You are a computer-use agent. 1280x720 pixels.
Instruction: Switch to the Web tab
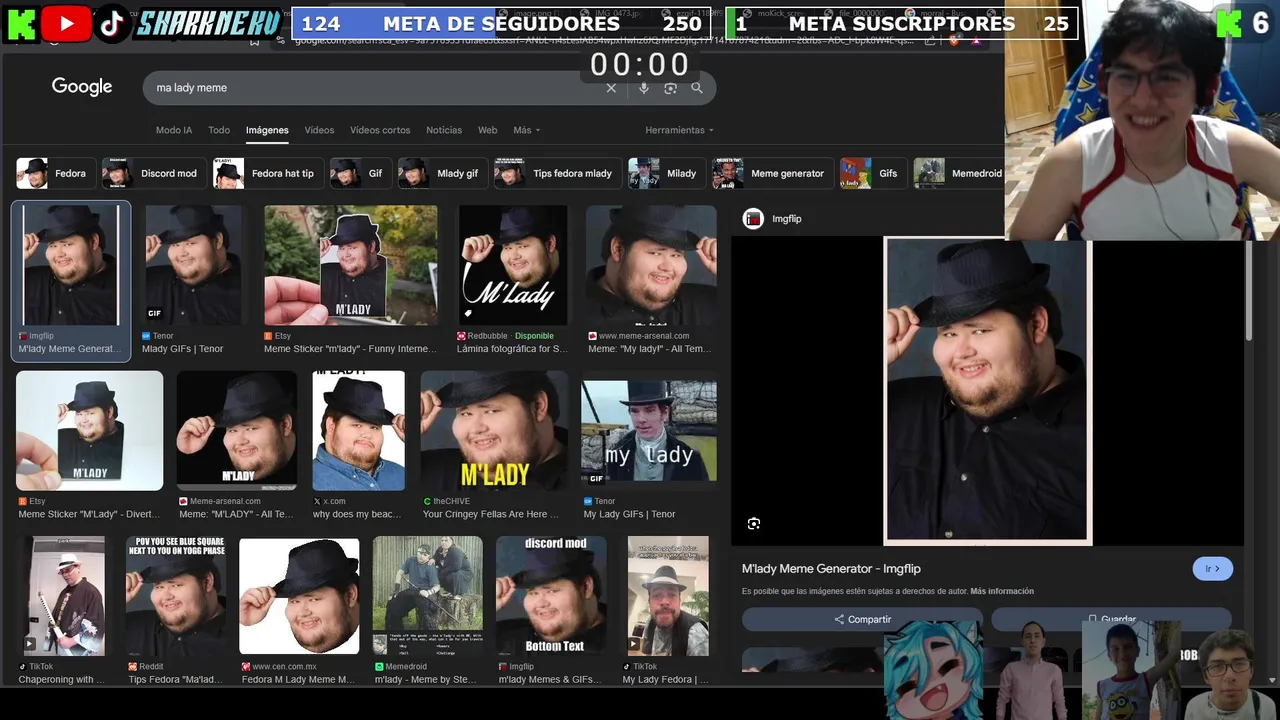click(x=487, y=130)
